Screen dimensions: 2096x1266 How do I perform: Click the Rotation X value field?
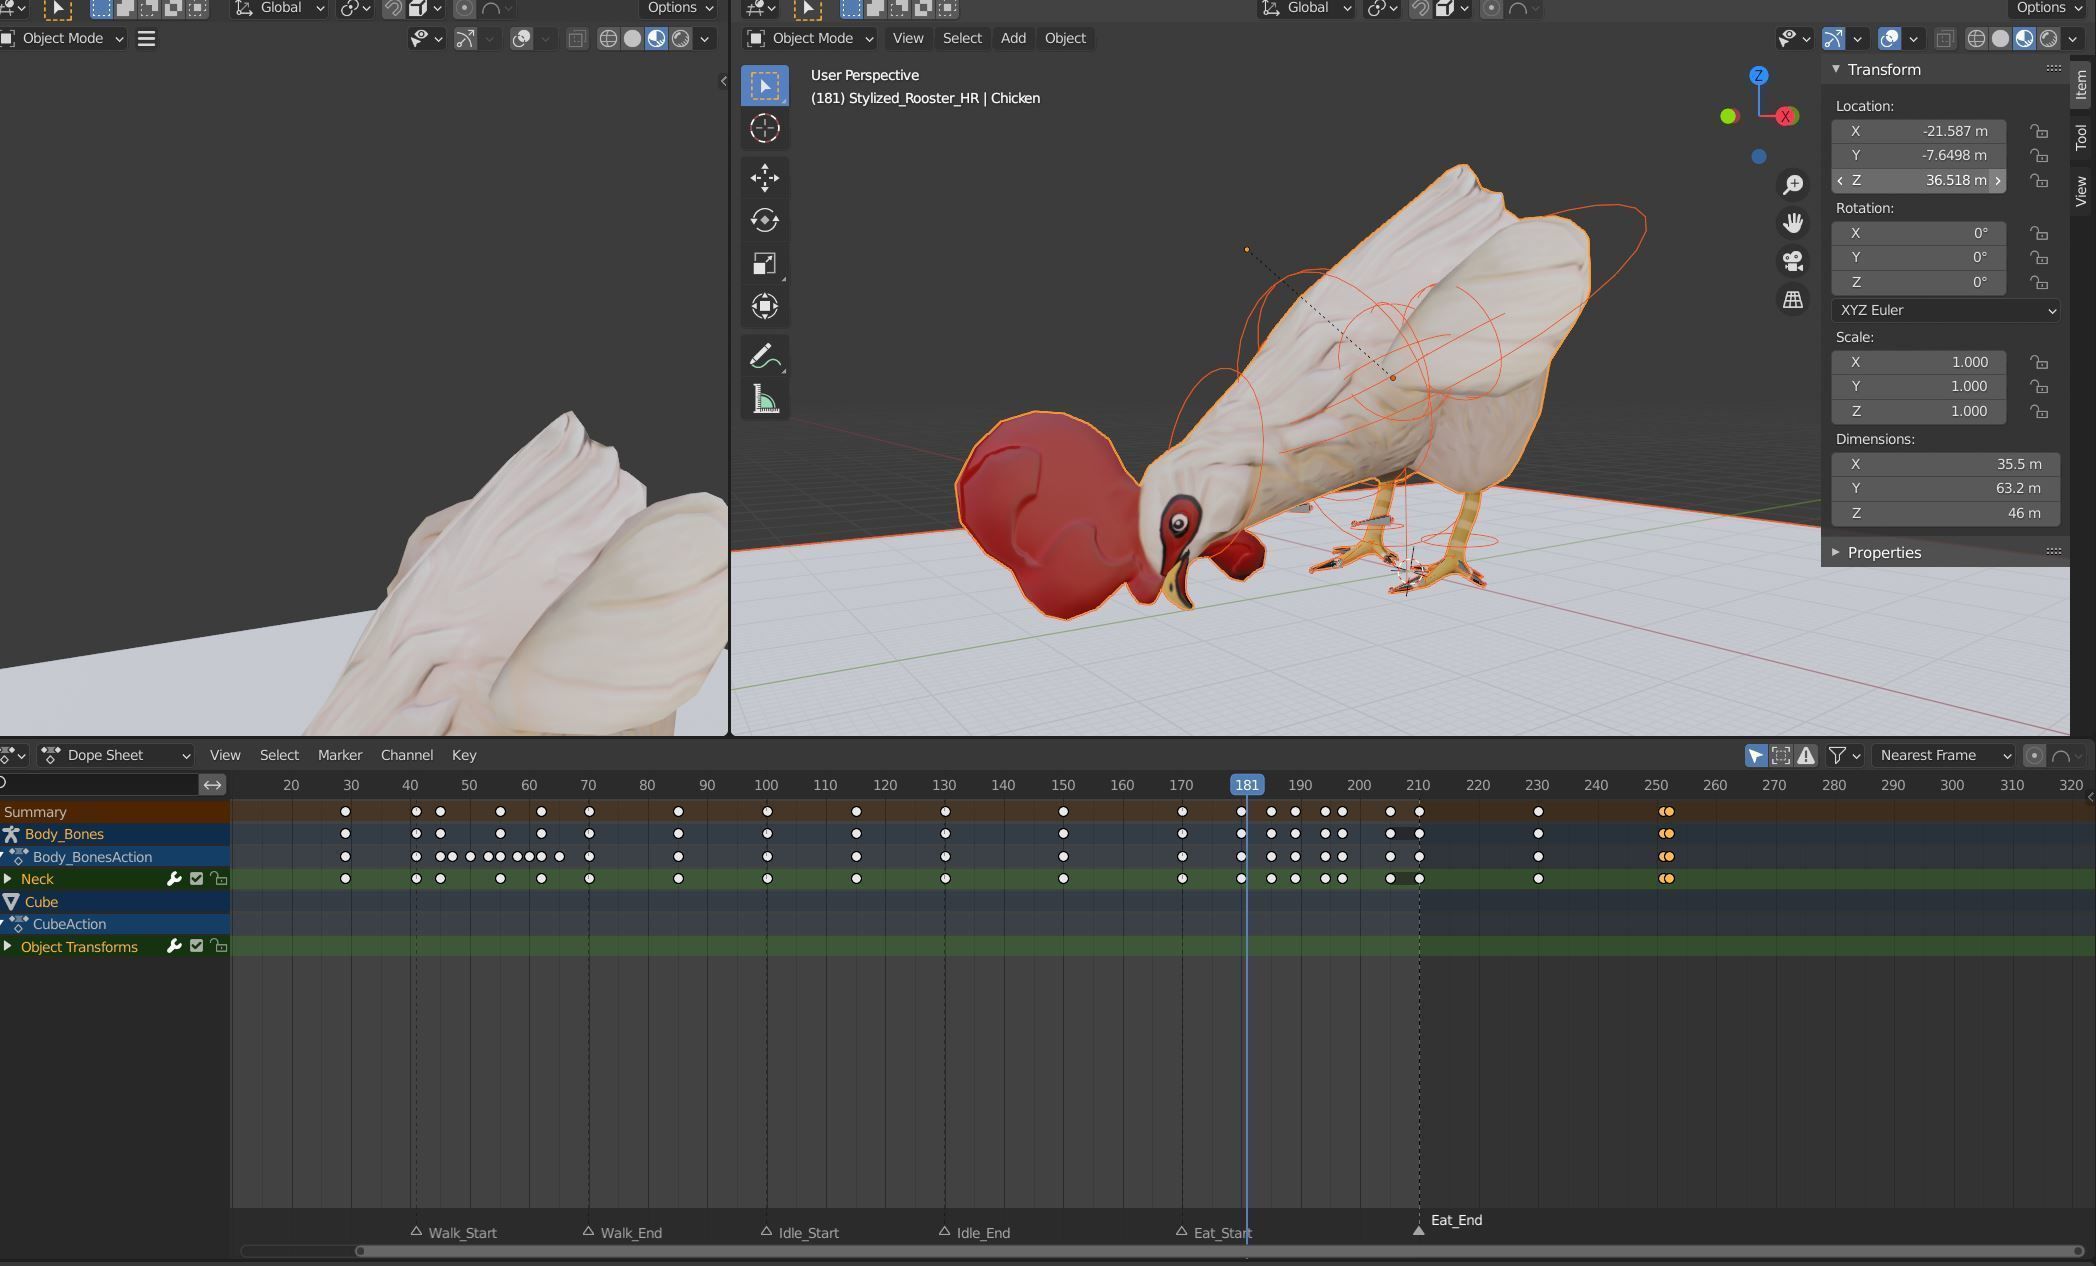coord(1918,233)
